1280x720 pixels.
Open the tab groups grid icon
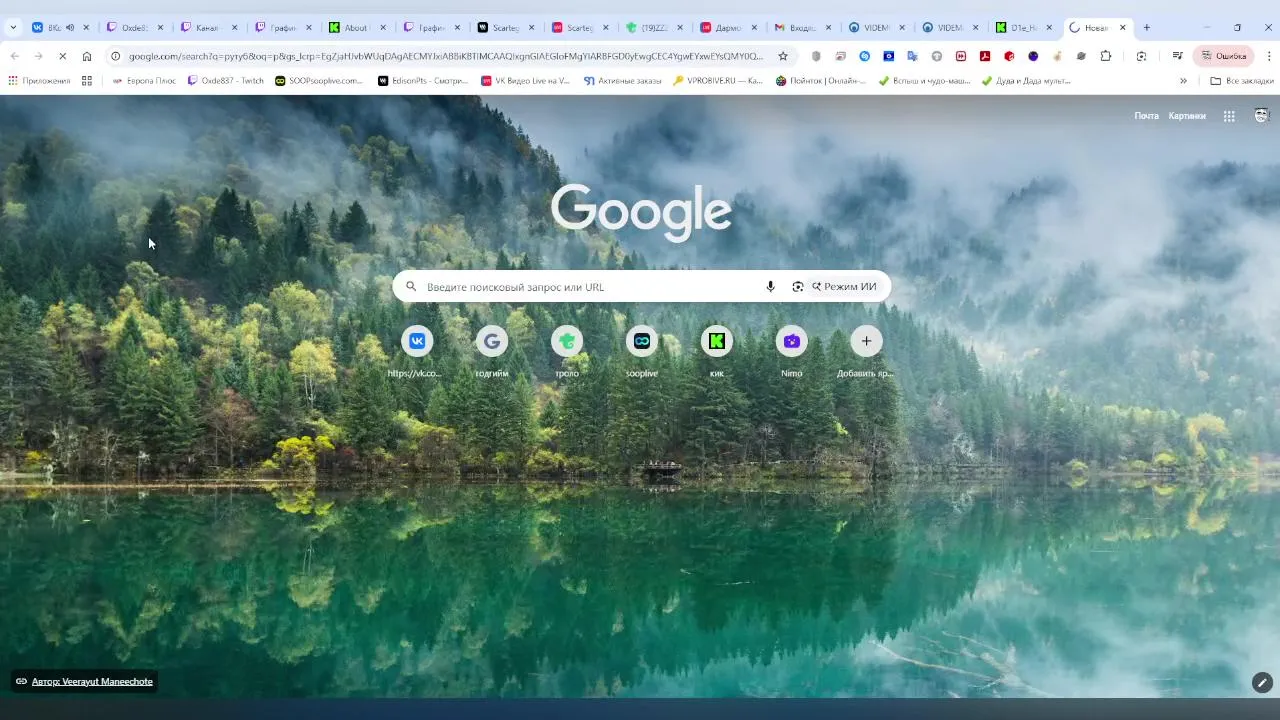pyautogui.click(x=87, y=81)
